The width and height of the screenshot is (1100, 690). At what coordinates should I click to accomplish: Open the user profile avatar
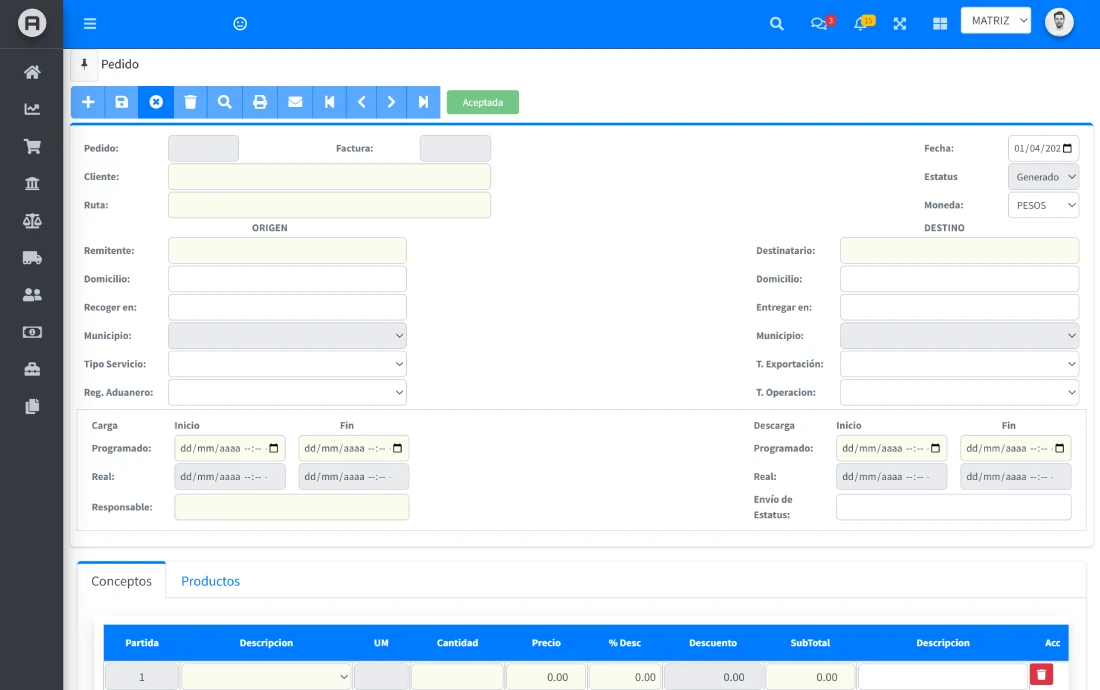pyautogui.click(x=1059, y=22)
